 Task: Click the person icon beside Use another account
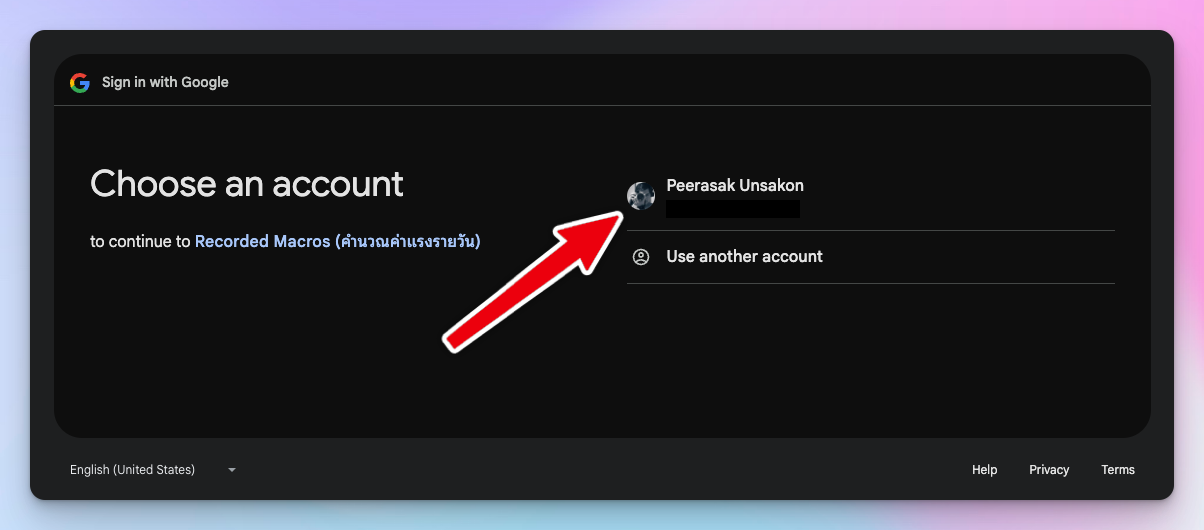pos(641,257)
